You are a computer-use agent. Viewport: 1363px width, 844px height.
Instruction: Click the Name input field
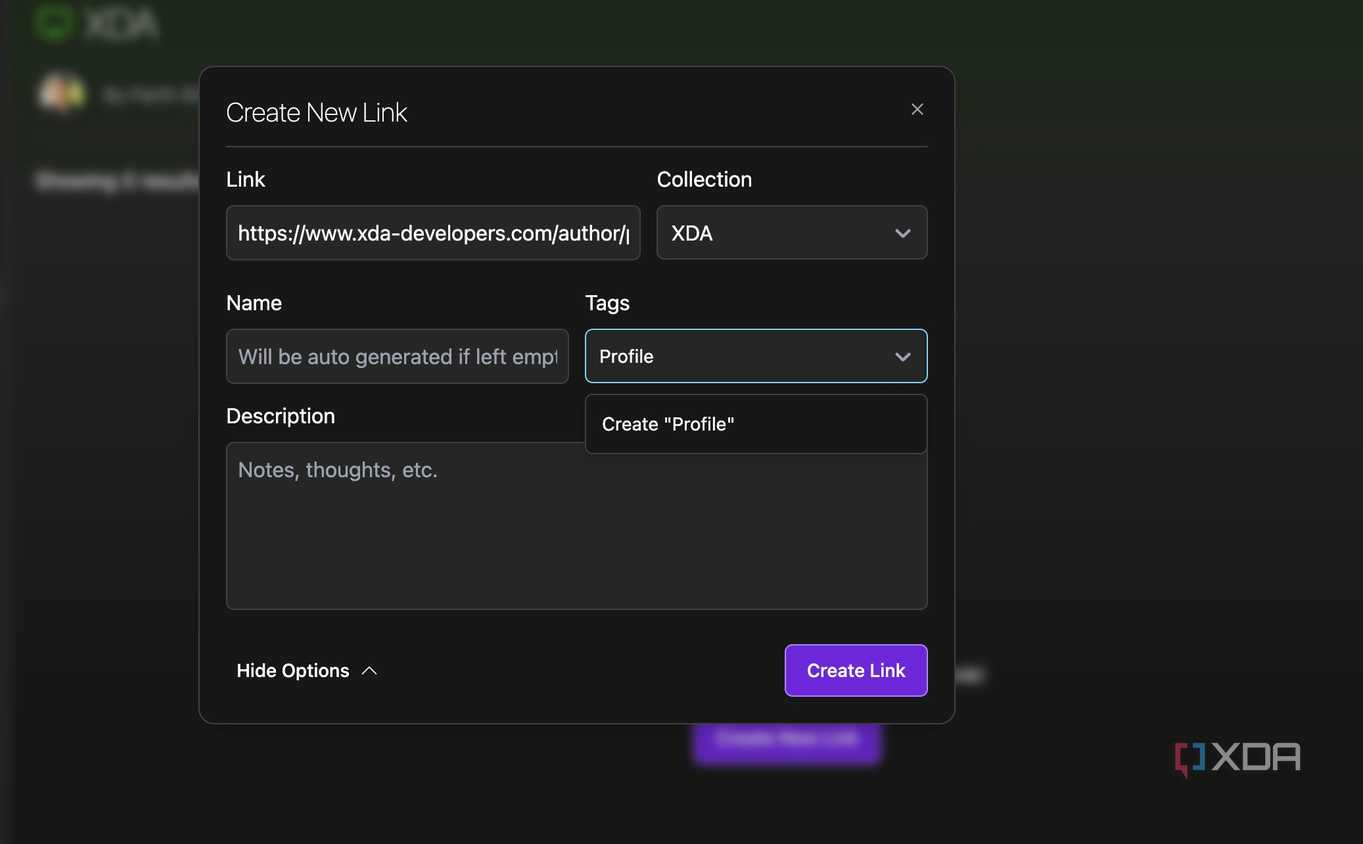coord(397,356)
